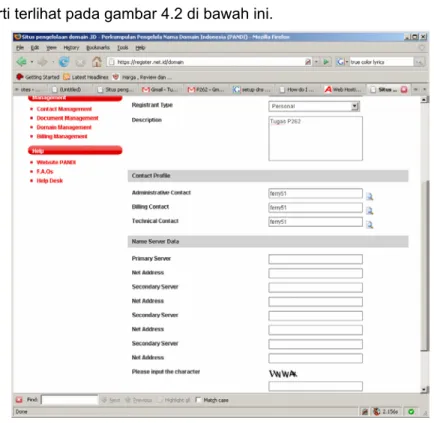The width and height of the screenshot is (434, 423).
Task: Open the Bookmarks menu
Action: (x=98, y=48)
